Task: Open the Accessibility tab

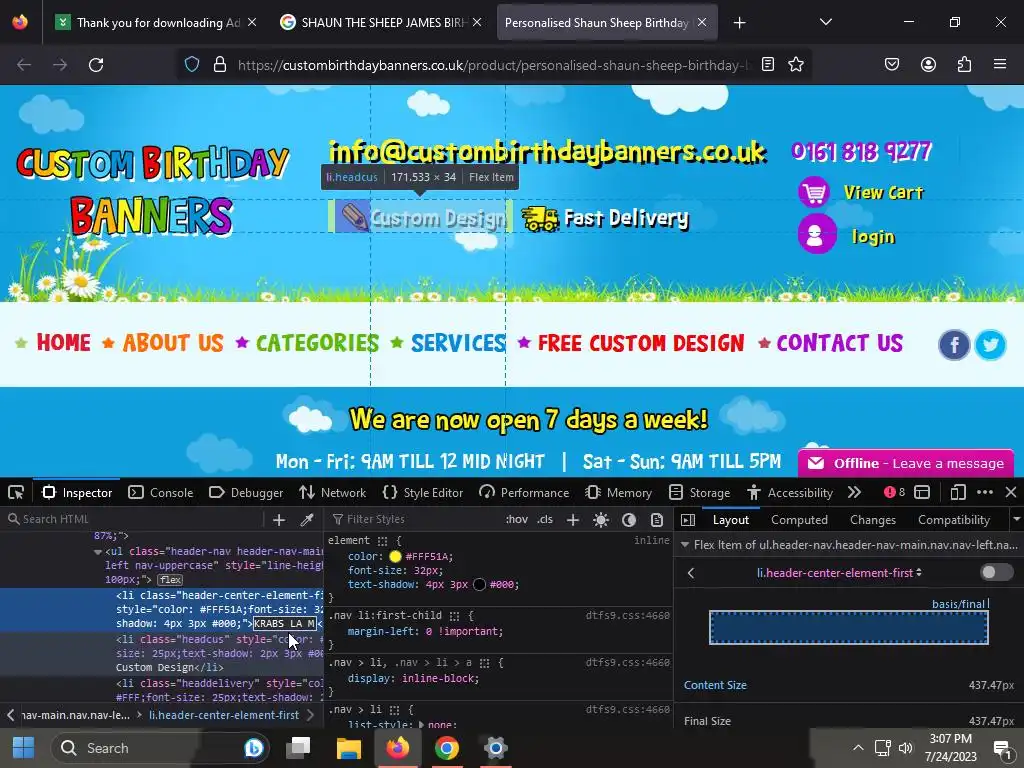Action: (790, 492)
